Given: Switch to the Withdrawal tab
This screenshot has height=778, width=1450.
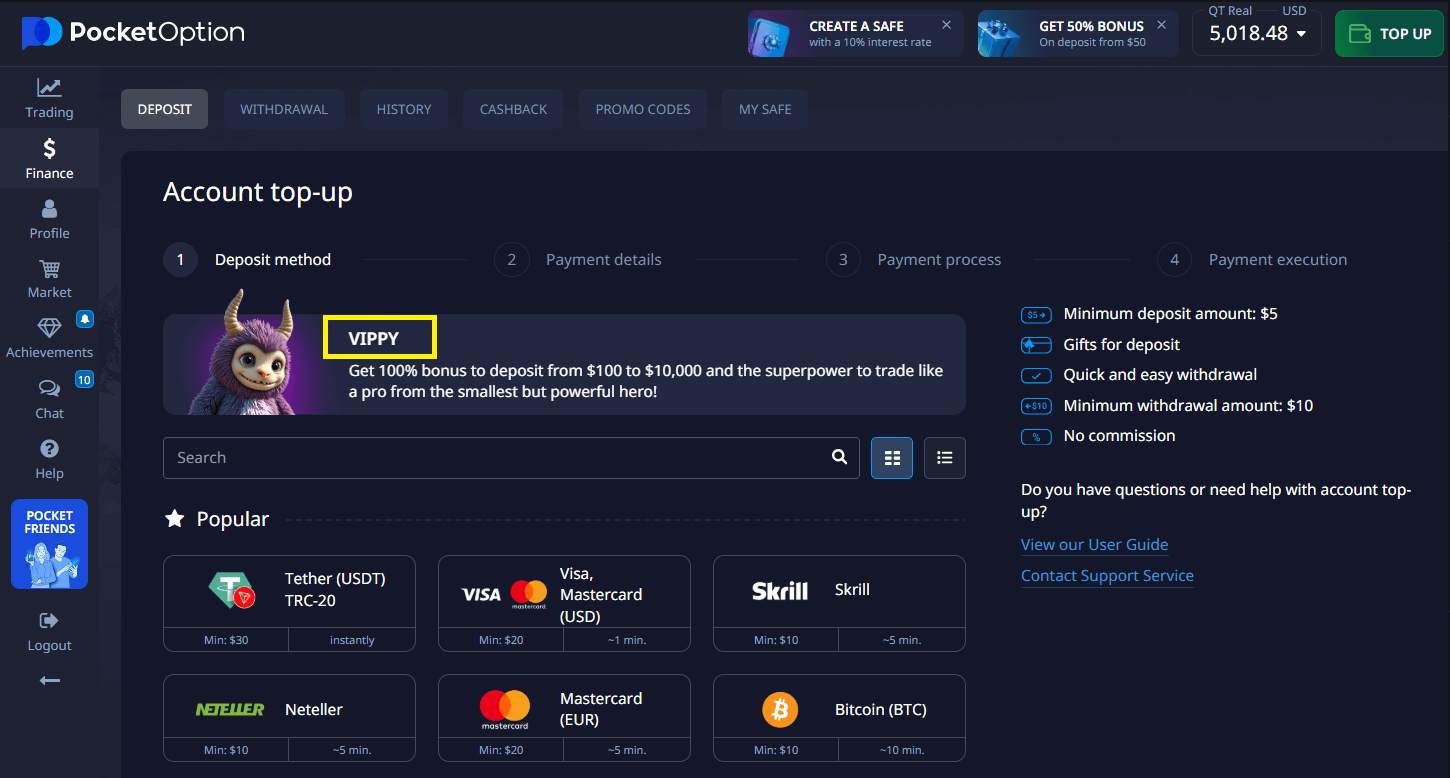Looking at the screenshot, I should click(284, 109).
